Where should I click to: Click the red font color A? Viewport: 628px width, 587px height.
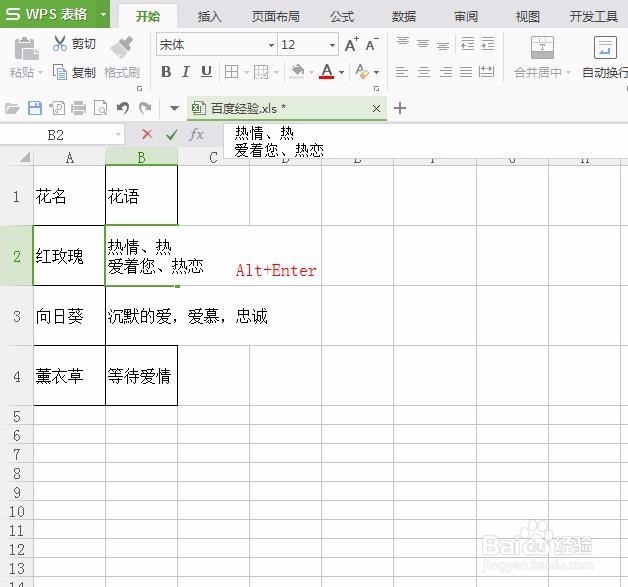pyautogui.click(x=327, y=72)
